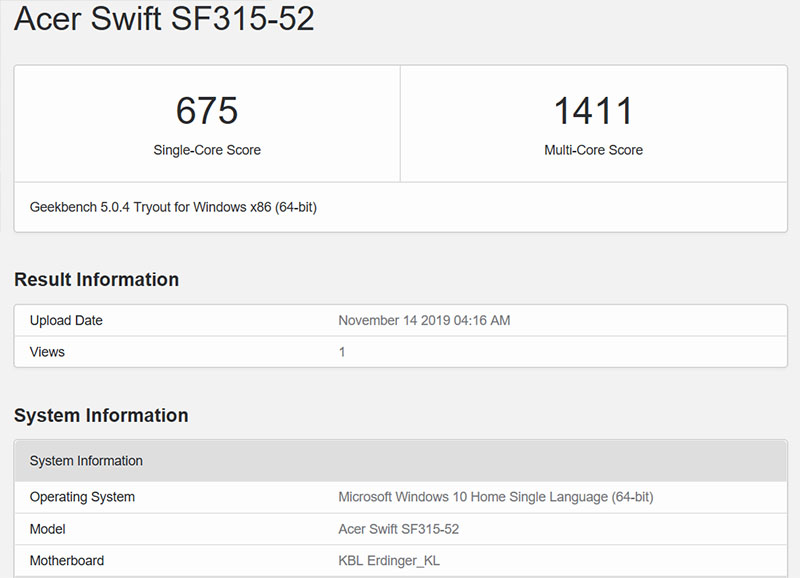The width and height of the screenshot is (800, 578).
Task: Click the System Information table header row
Action: 401,461
